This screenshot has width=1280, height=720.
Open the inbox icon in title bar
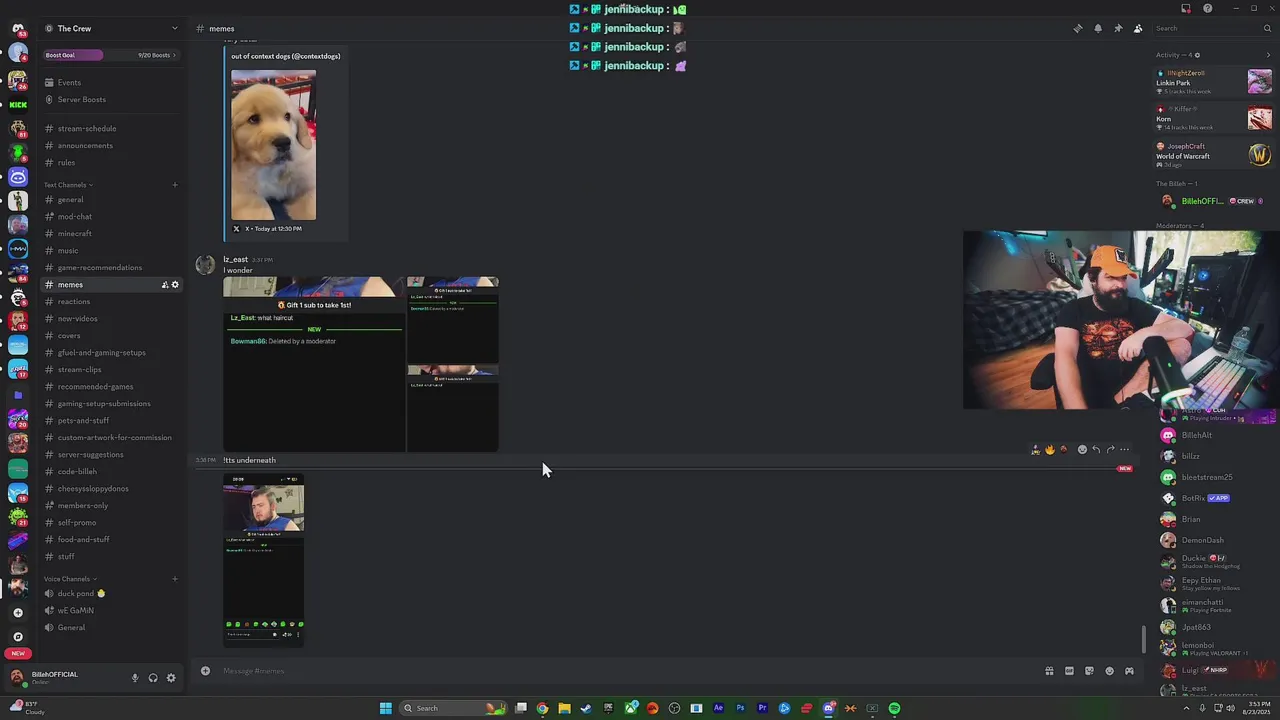click(x=1186, y=8)
